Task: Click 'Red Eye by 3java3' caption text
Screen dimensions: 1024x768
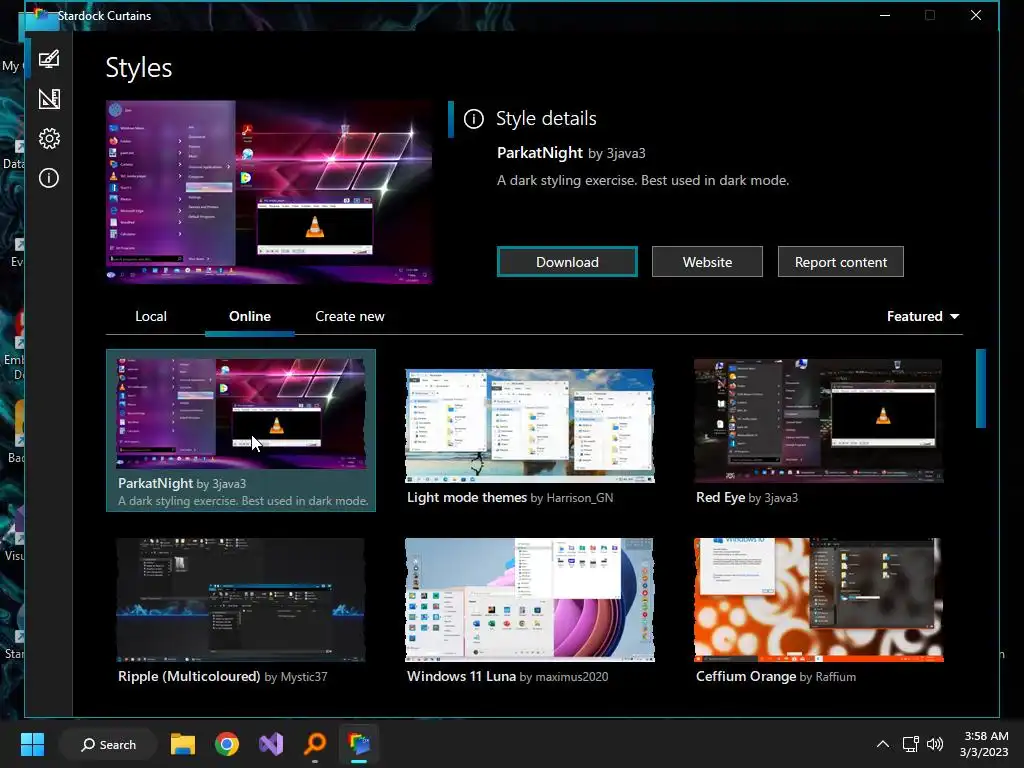Action: click(x=746, y=498)
